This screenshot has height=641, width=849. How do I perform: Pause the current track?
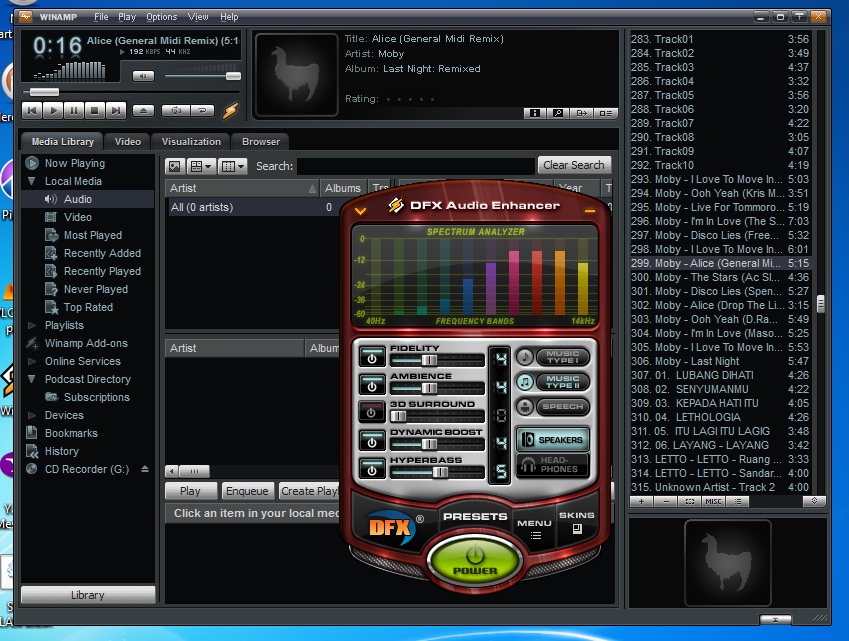pos(74,110)
